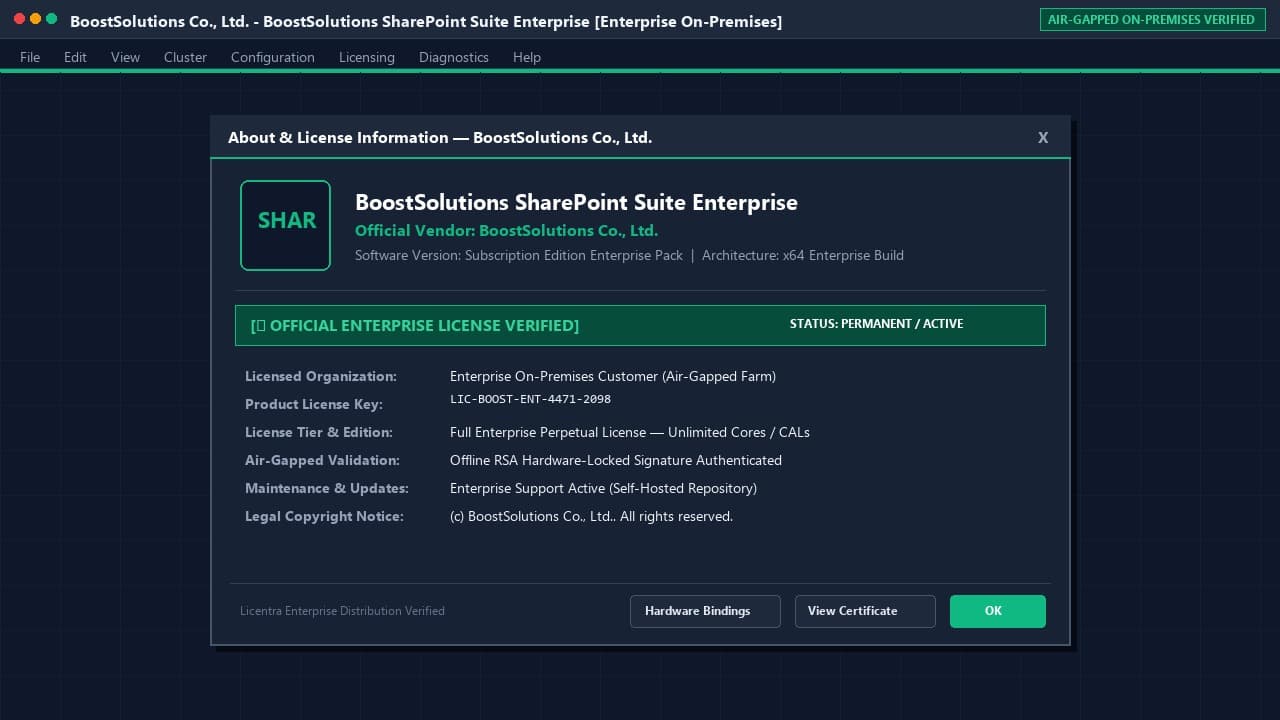Screen dimensions: 1280x720
Task: Click the Software Version Subscription Edition text
Action: coord(519,255)
